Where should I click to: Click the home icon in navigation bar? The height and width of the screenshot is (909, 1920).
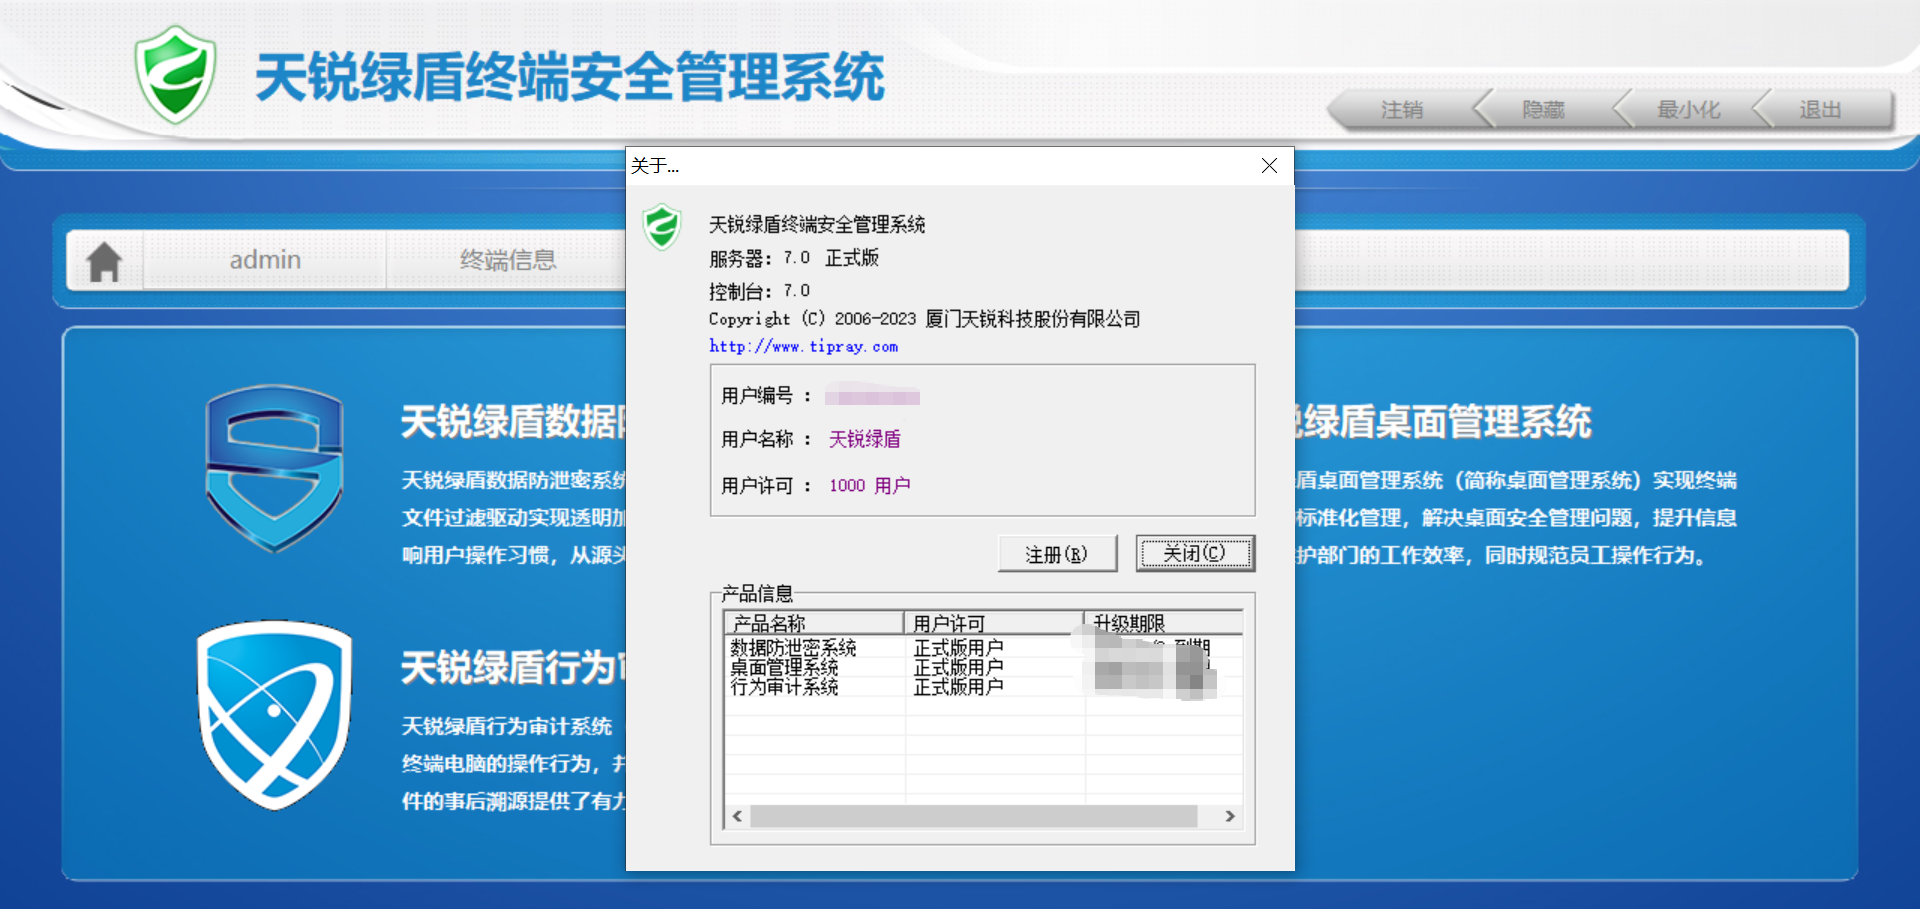click(104, 261)
